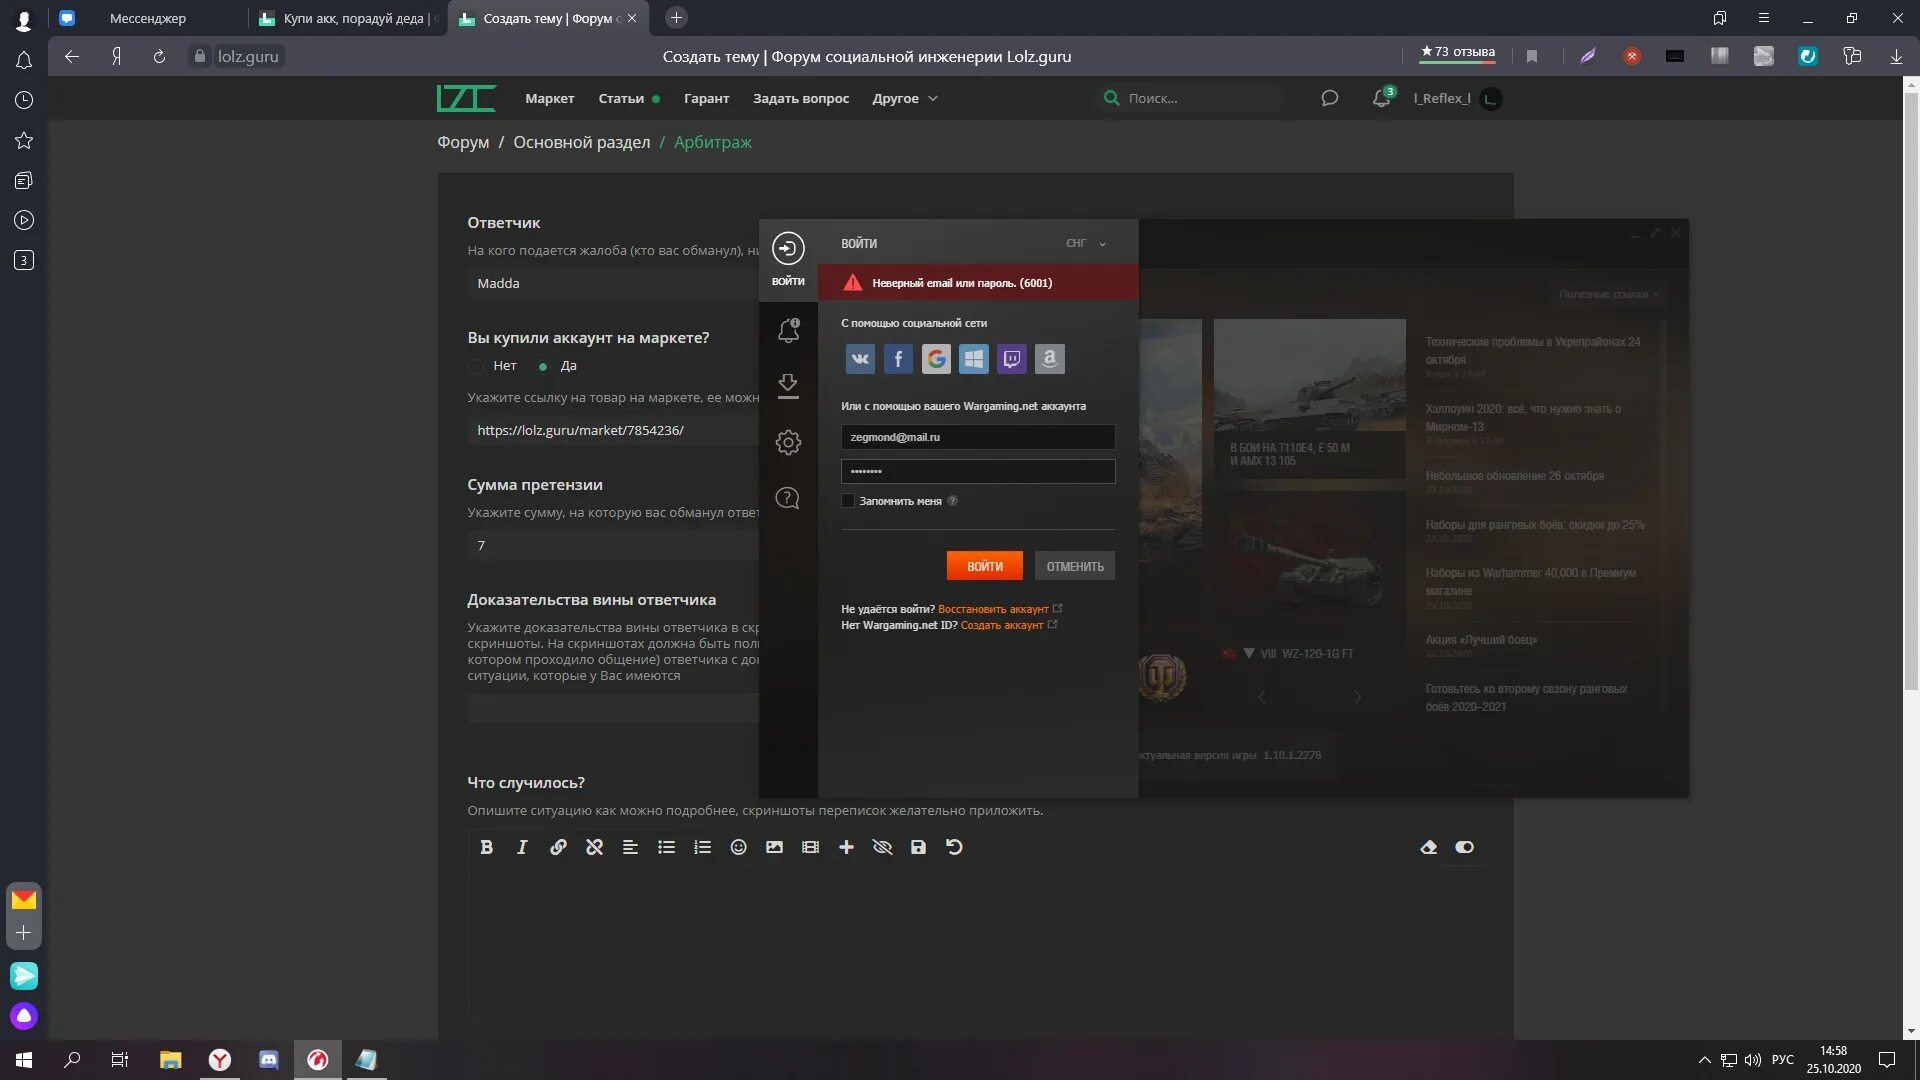Reload the page with refresh icon
The width and height of the screenshot is (1920, 1080).
click(159, 56)
